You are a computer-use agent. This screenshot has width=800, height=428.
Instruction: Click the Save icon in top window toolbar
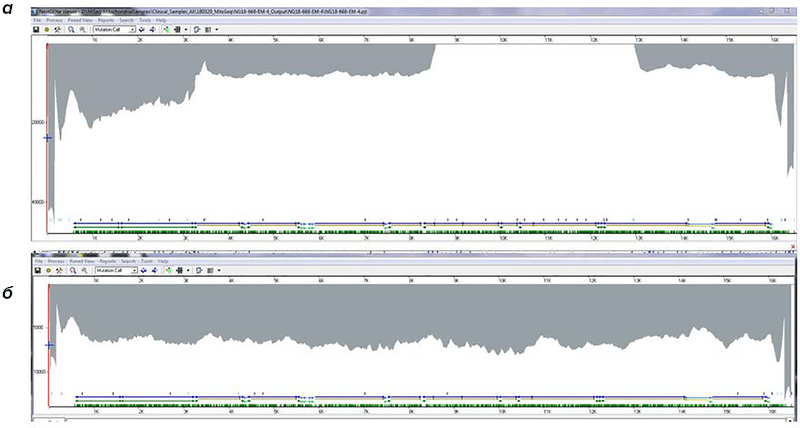point(37,30)
